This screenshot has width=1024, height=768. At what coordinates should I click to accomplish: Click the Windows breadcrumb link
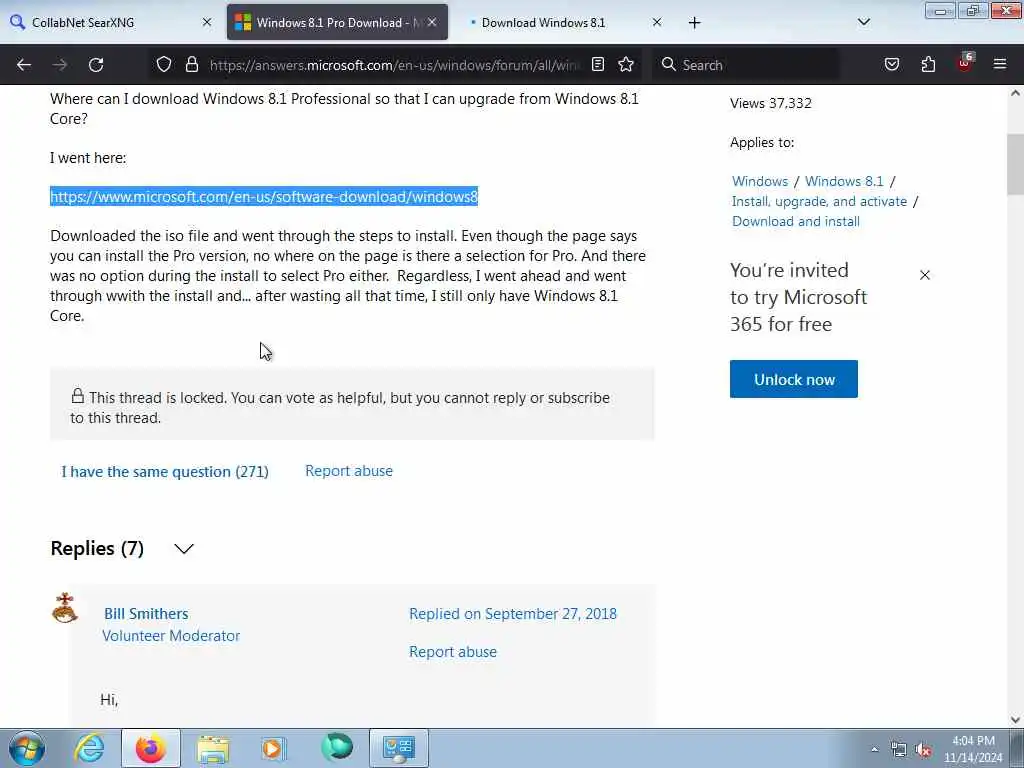pyautogui.click(x=760, y=181)
